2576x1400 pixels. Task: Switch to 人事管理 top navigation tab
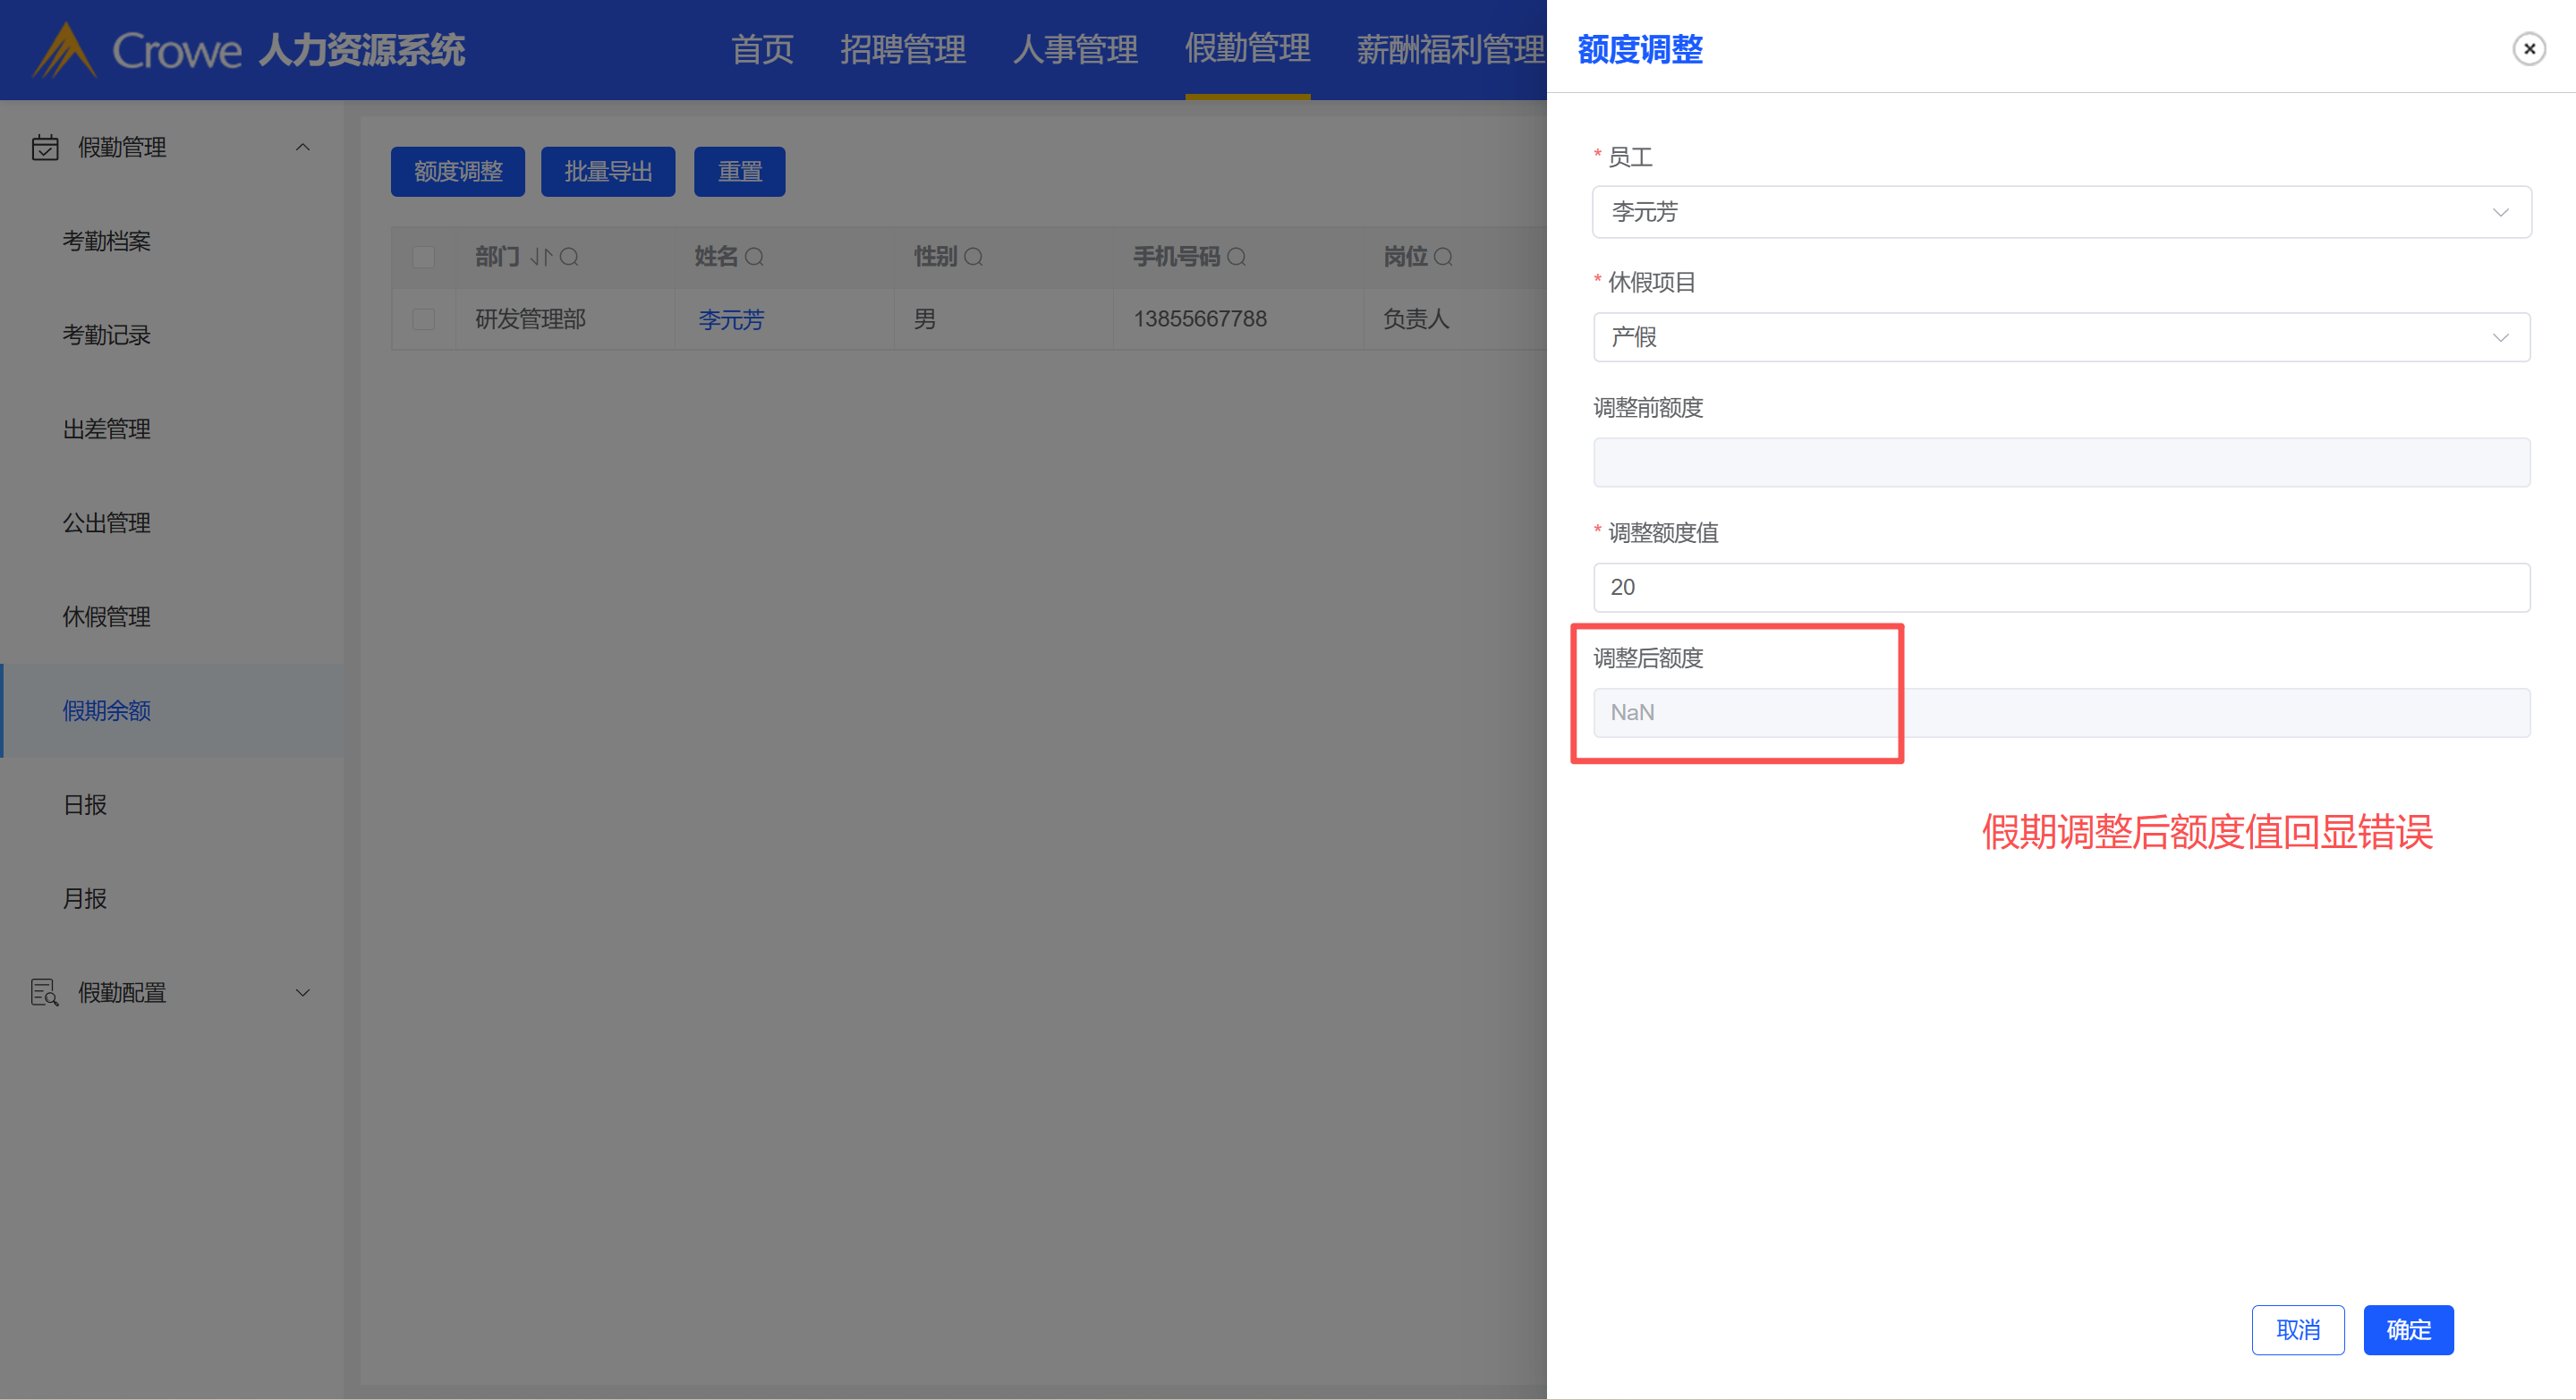click(1075, 48)
